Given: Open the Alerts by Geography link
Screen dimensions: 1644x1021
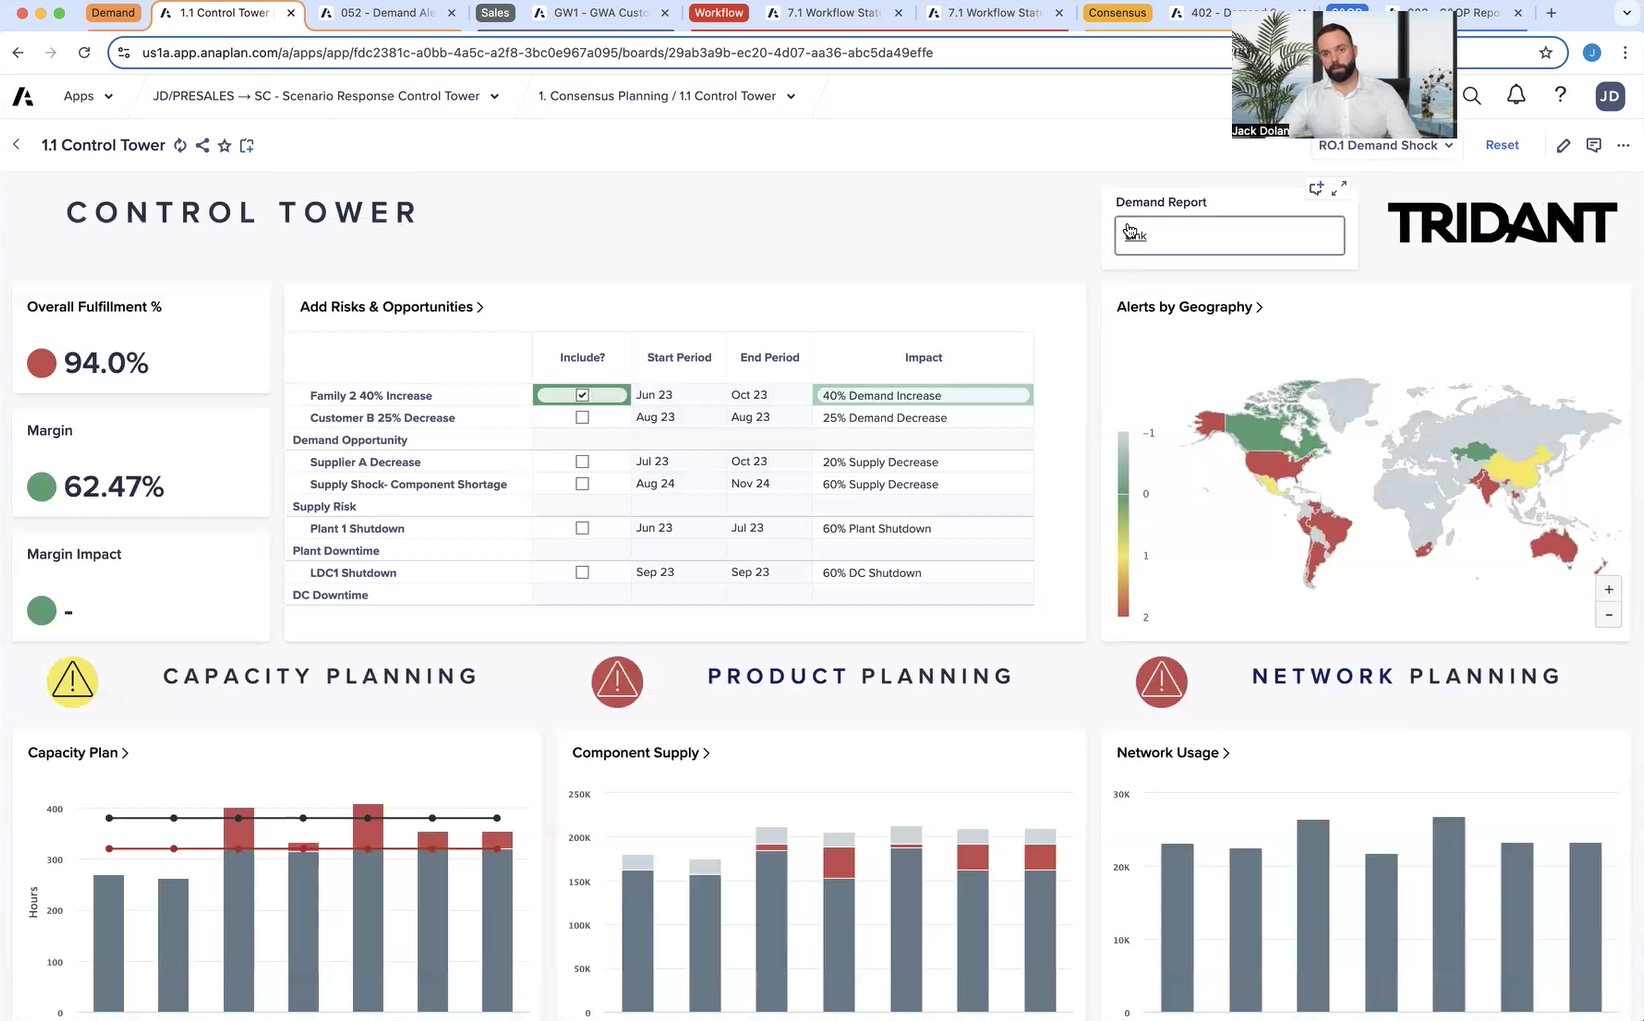Looking at the screenshot, I should pyautogui.click(x=1189, y=307).
